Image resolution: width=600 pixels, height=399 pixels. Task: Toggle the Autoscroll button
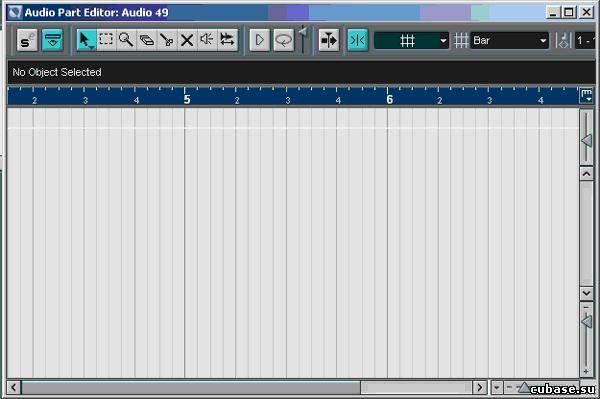click(329, 40)
